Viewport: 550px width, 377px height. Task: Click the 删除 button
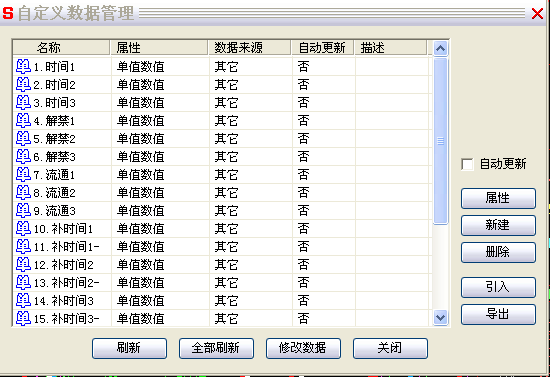tap(498, 252)
